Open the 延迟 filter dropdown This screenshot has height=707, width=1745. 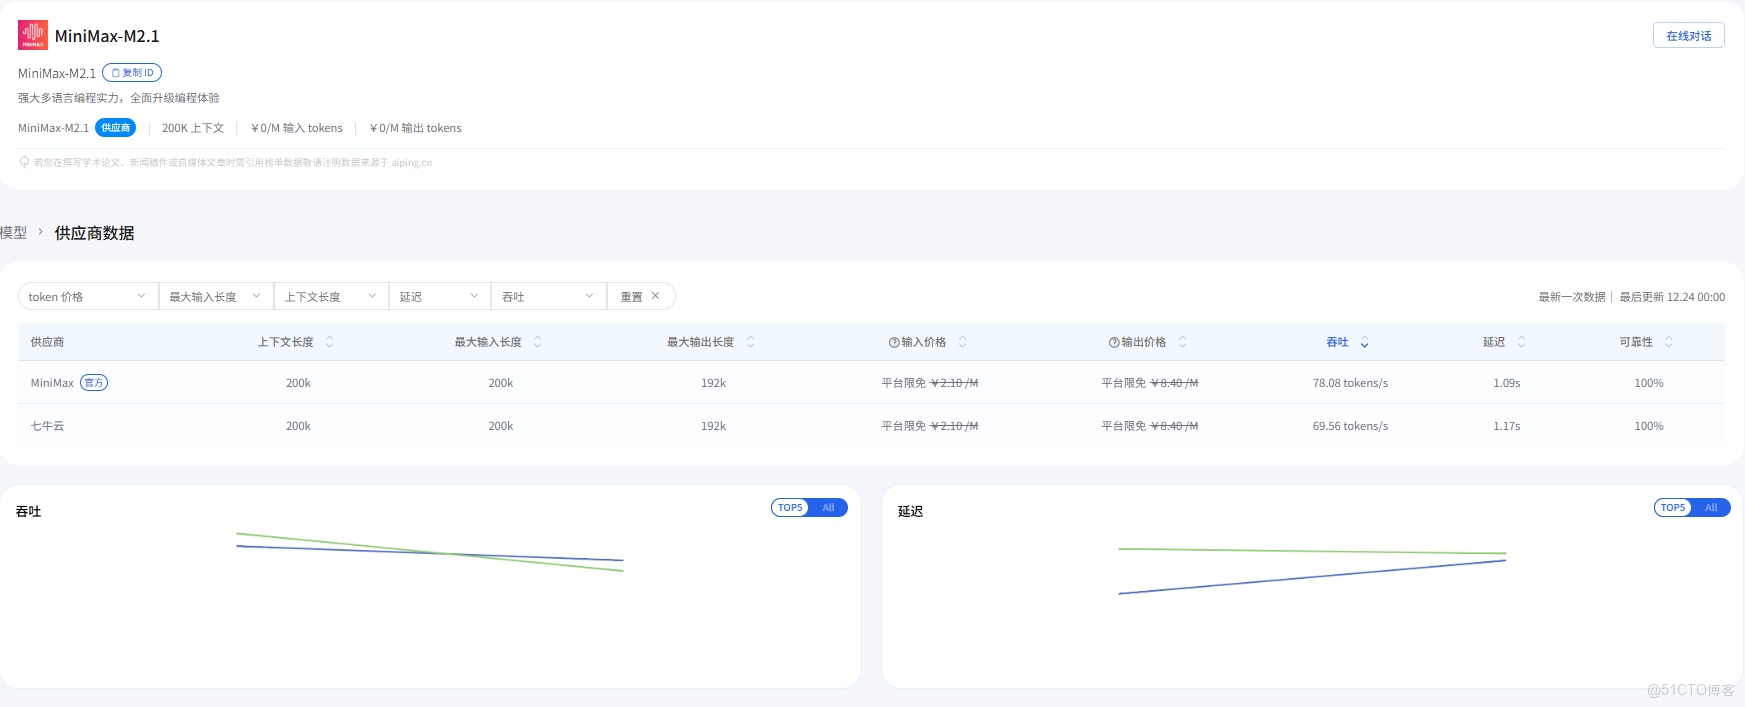[439, 297]
